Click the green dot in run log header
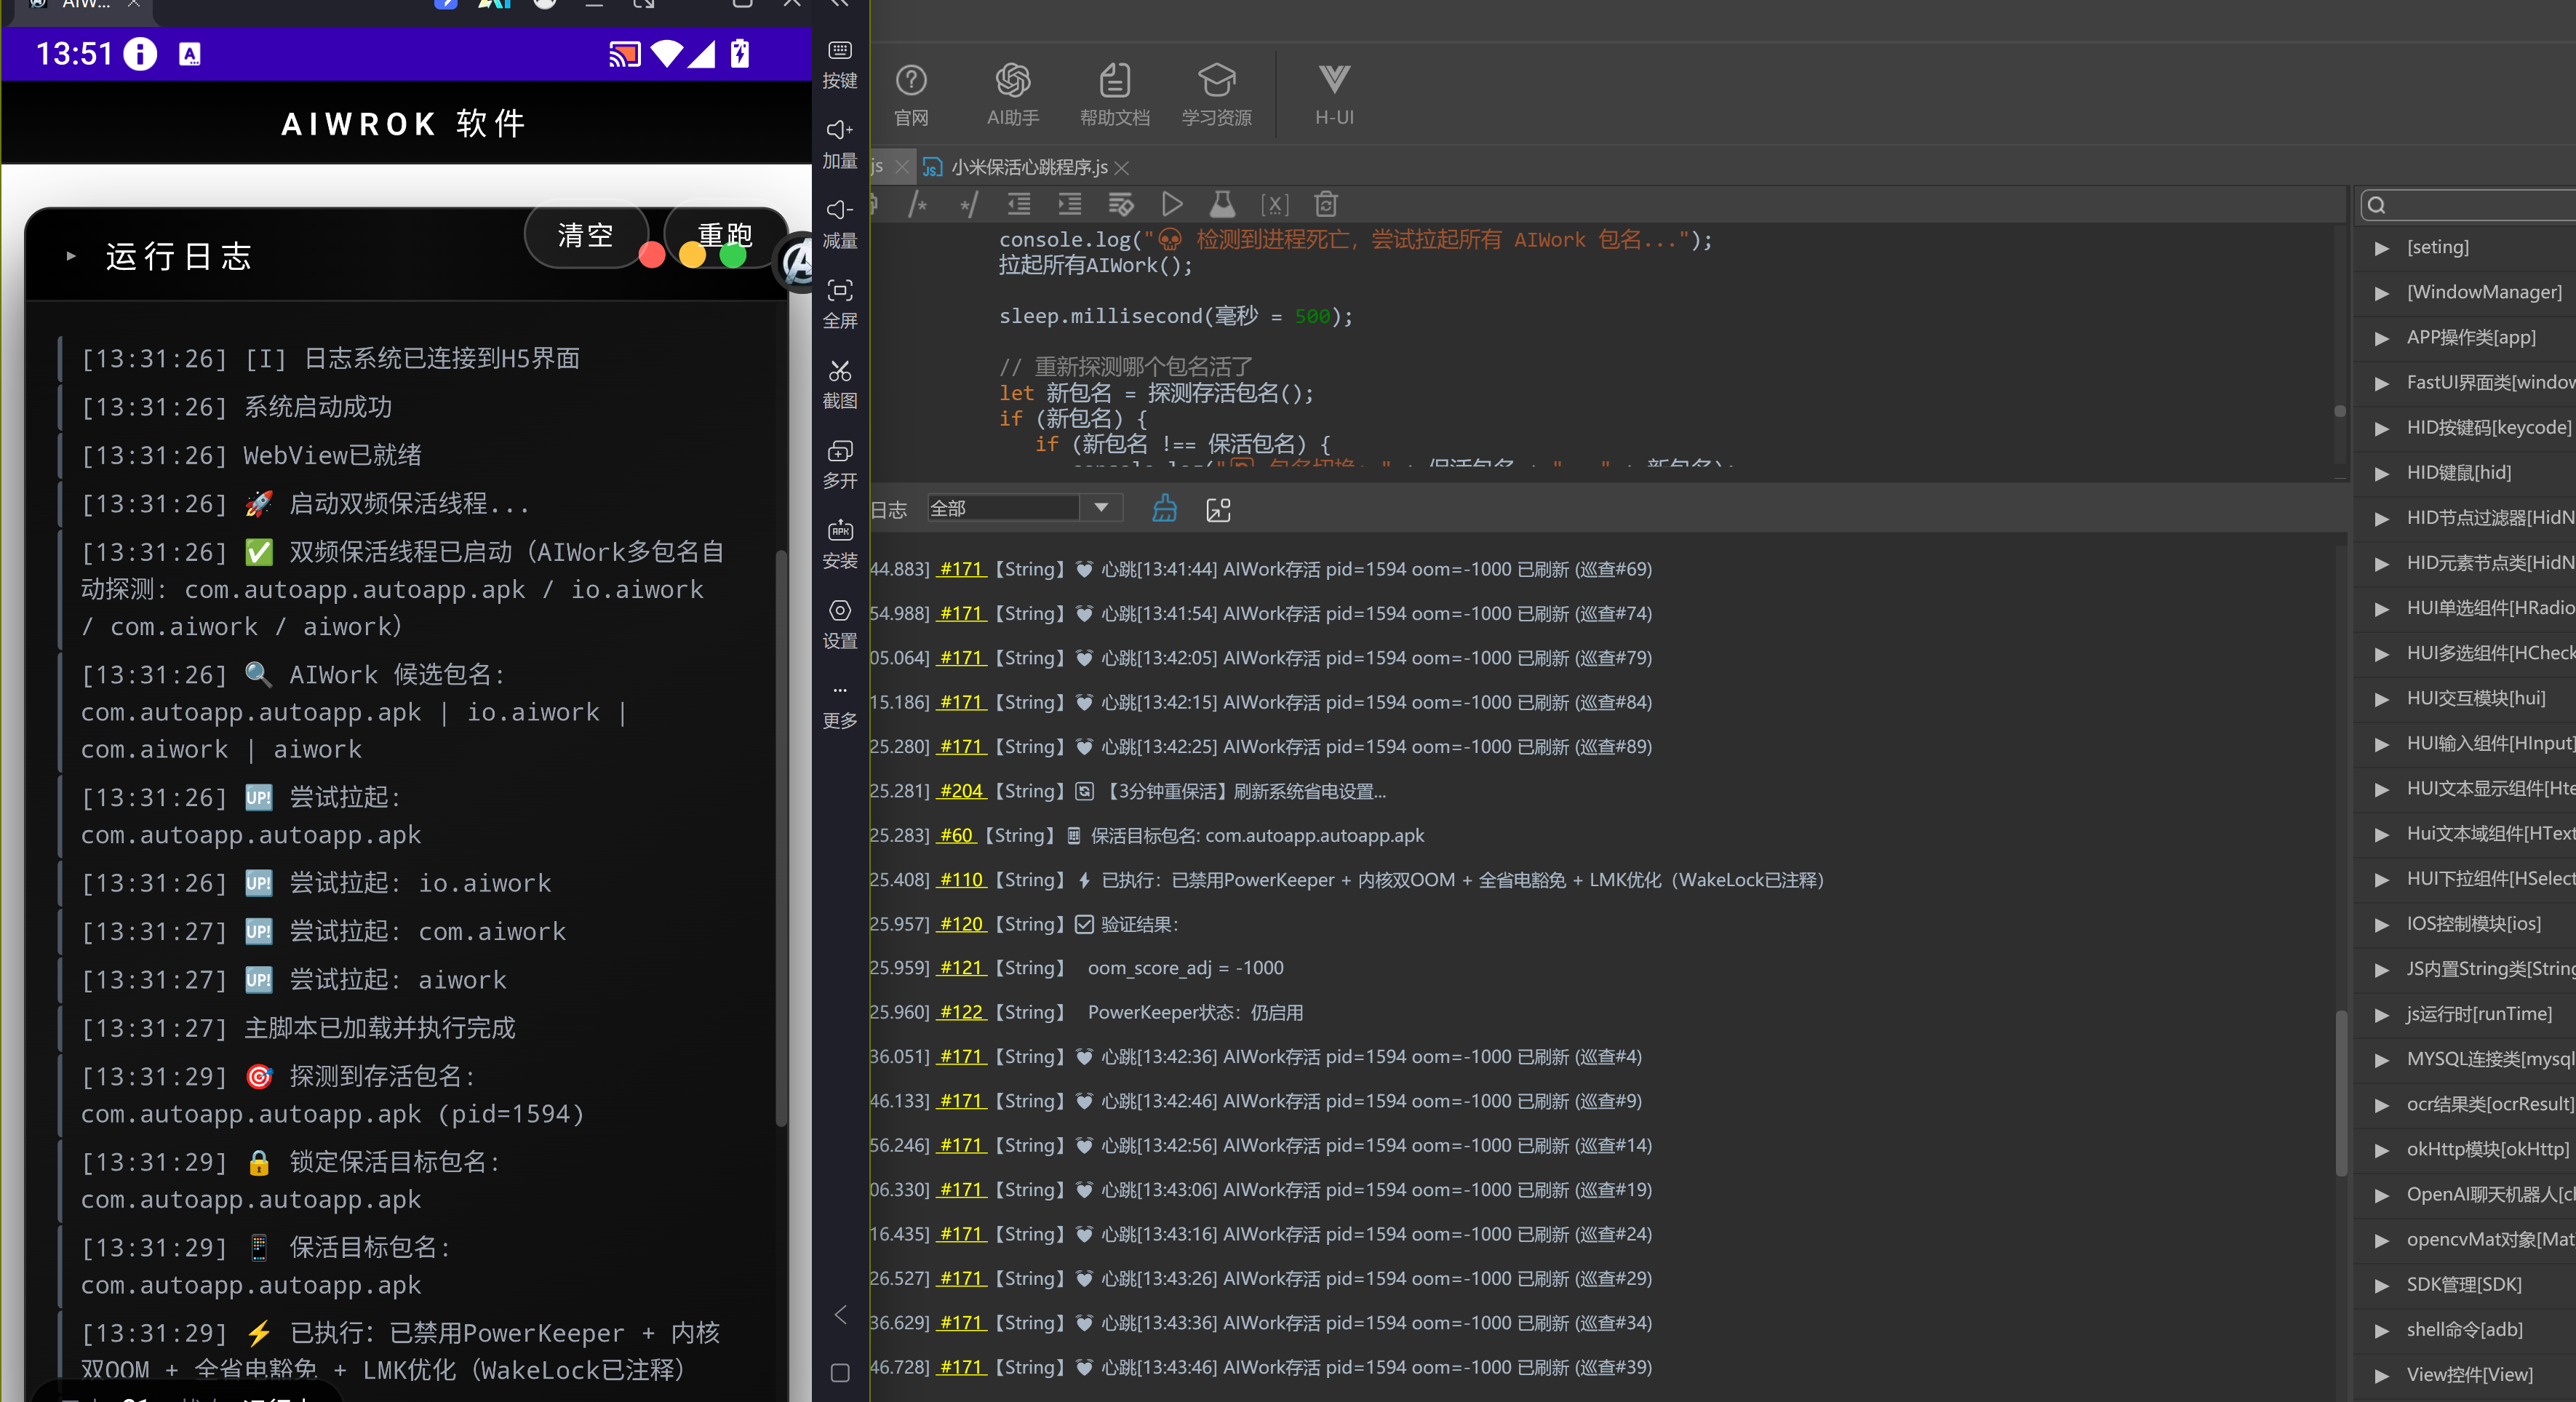Image resolution: width=2576 pixels, height=1402 pixels. pyautogui.click(x=733, y=256)
